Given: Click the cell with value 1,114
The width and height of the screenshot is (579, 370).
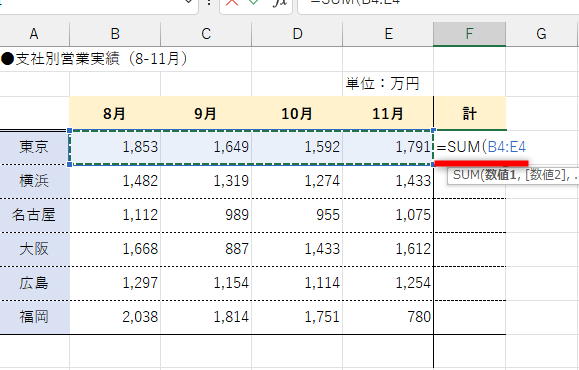Looking at the screenshot, I should click(x=297, y=283).
